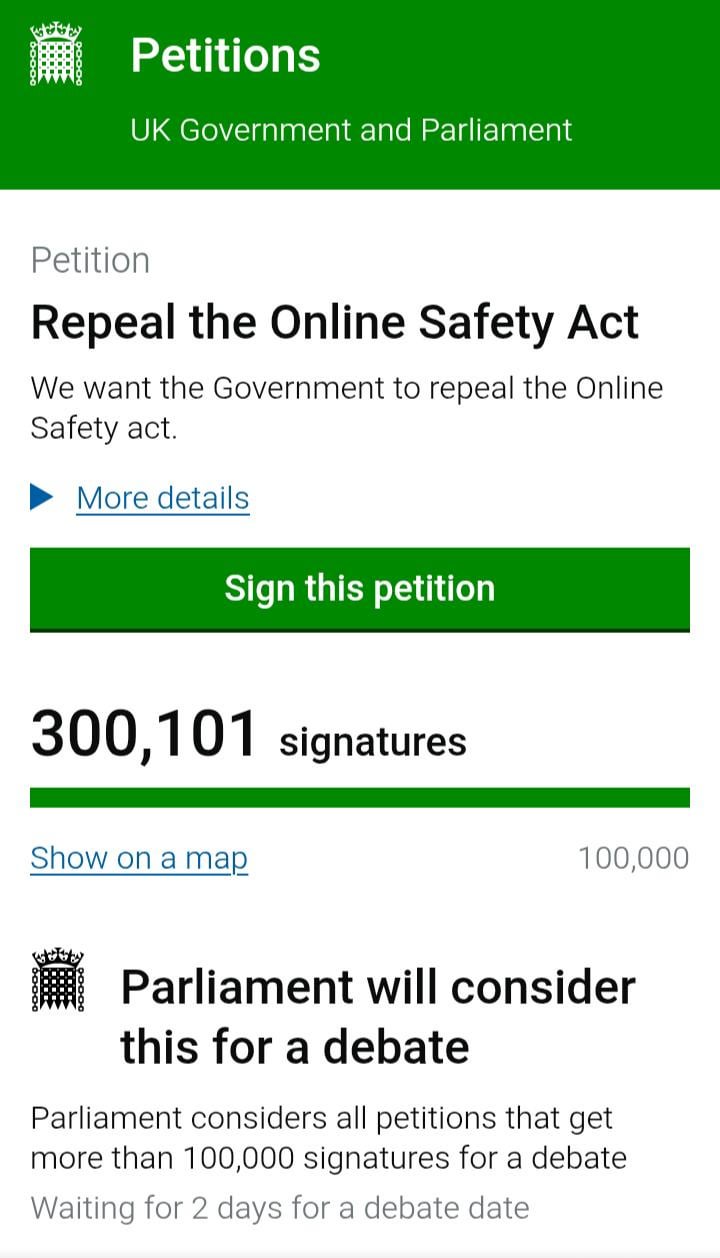Viewport: 720px width, 1258px height.
Task: Click the green signature progress bar
Action: click(360, 797)
